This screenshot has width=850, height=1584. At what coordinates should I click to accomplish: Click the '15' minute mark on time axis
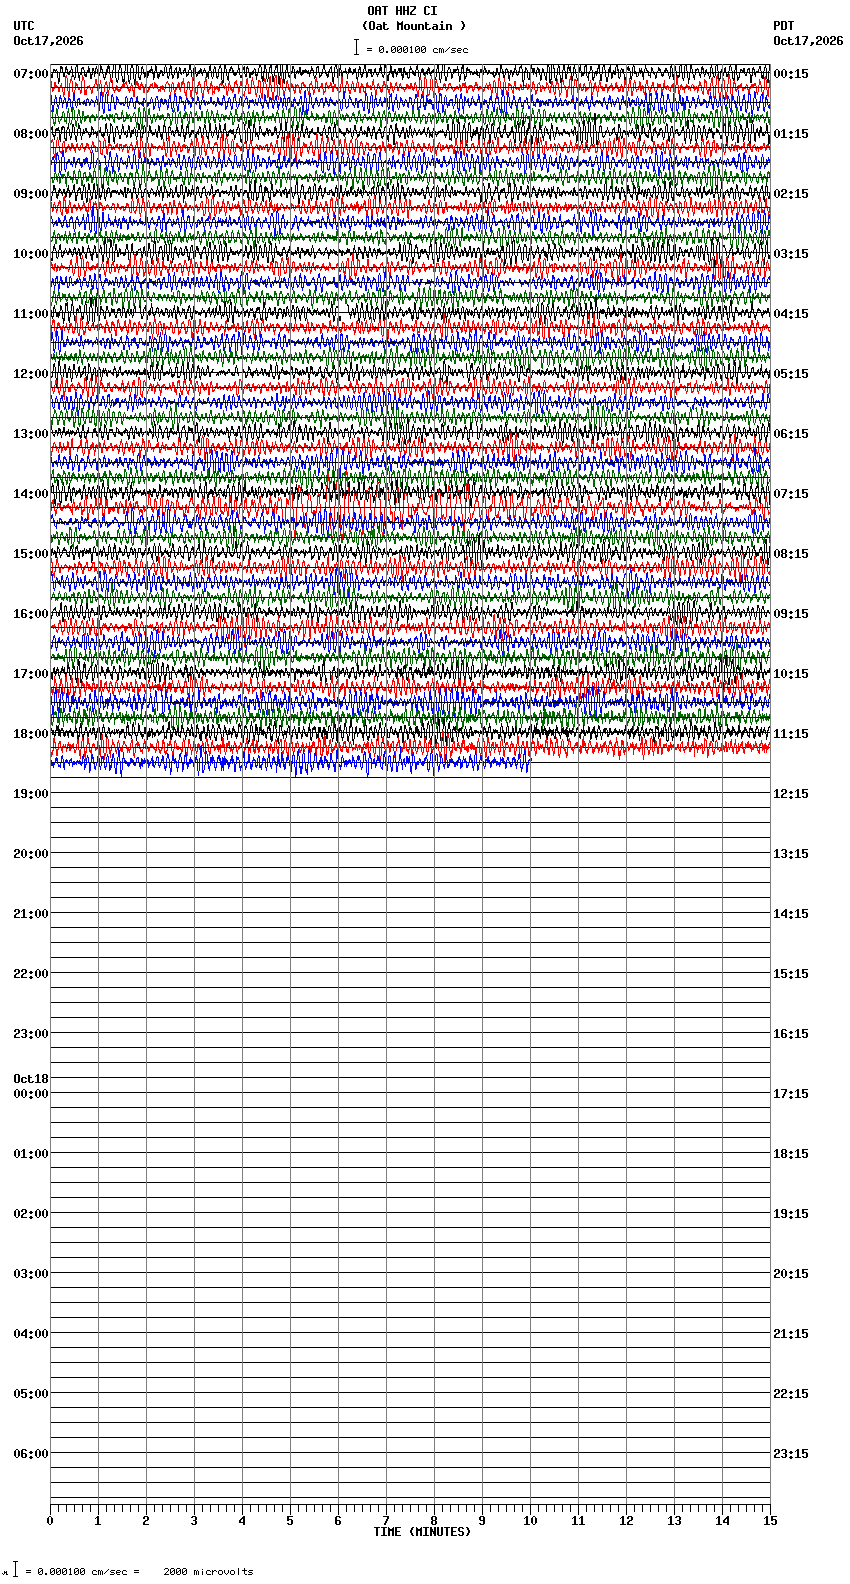click(x=770, y=1521)
